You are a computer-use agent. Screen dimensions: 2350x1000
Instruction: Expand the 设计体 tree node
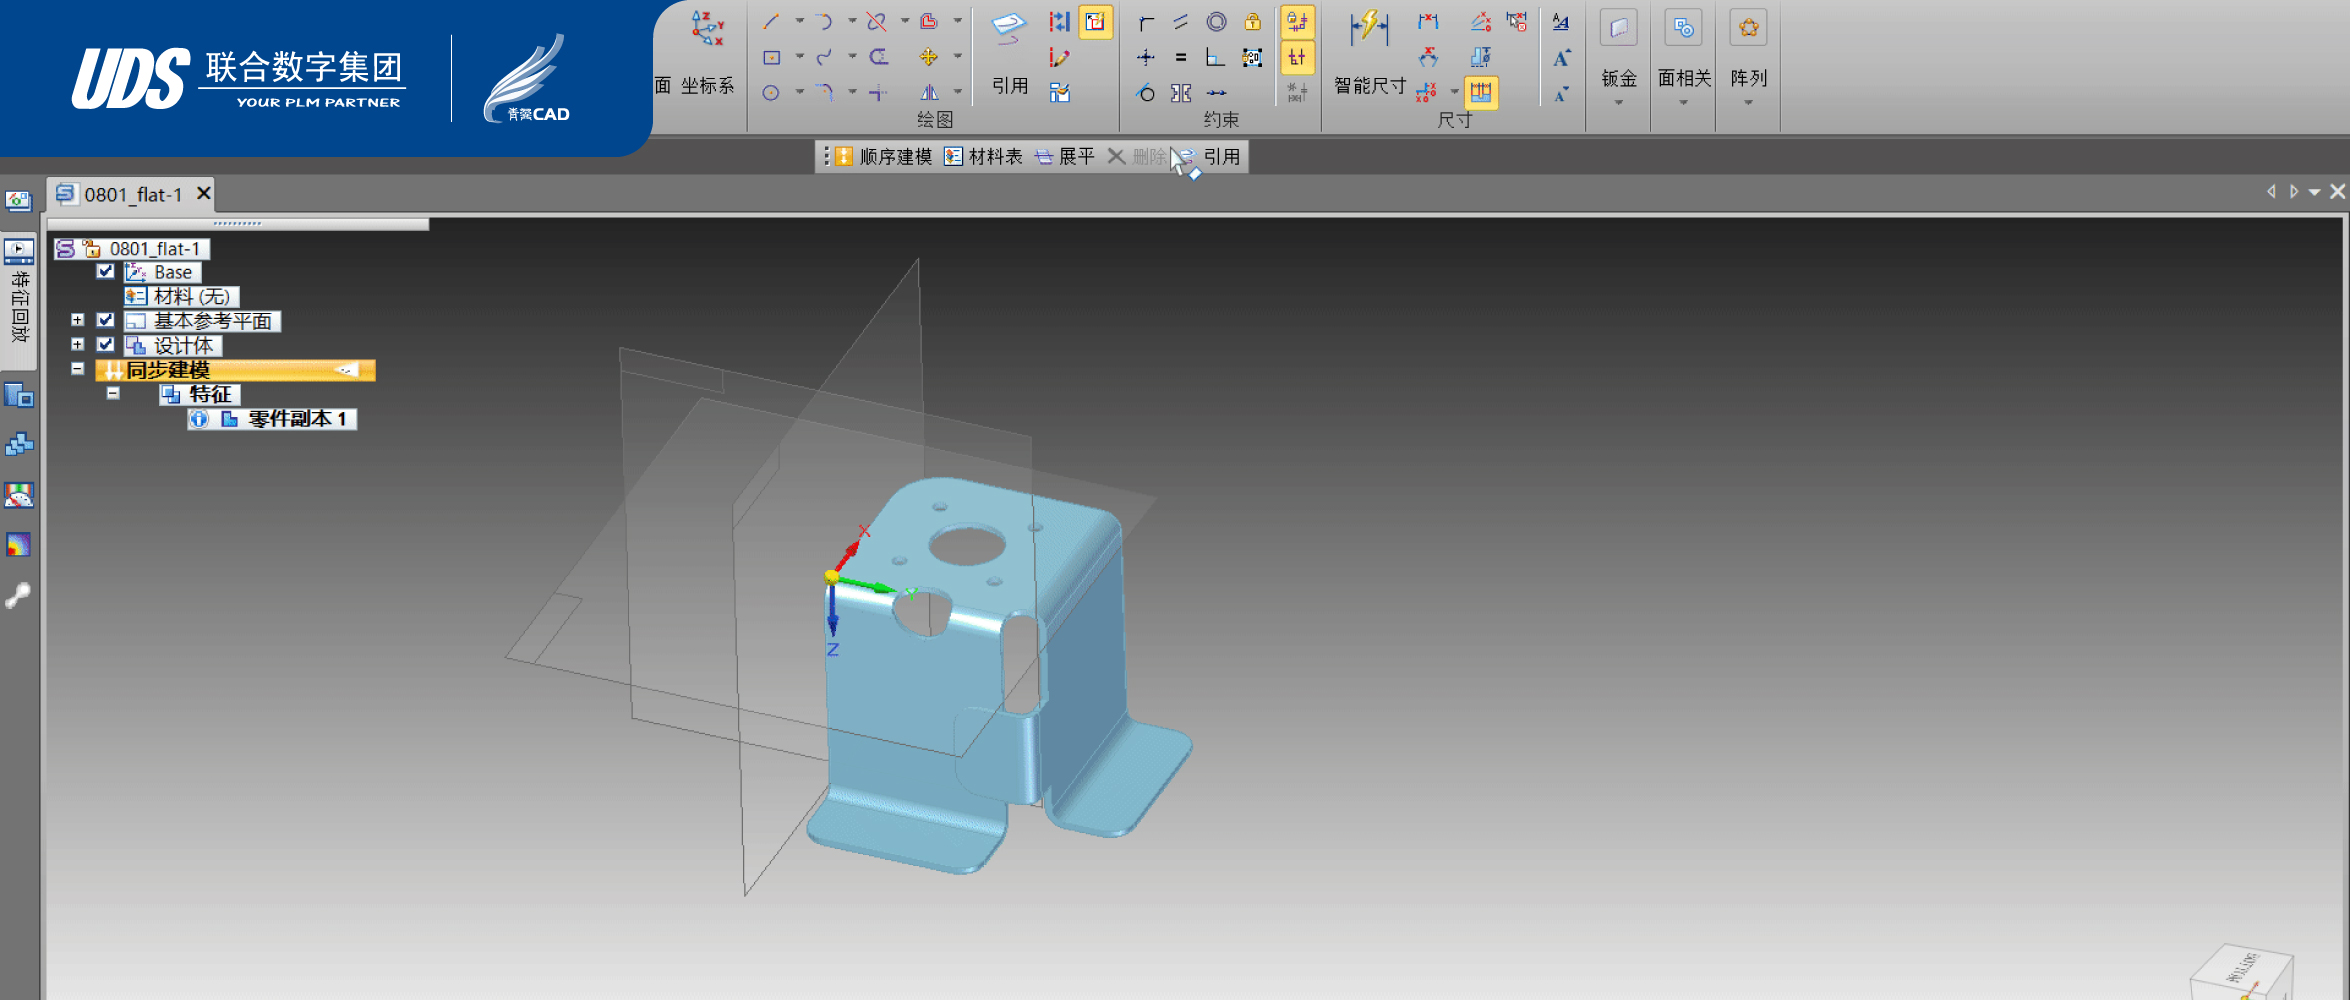pos(77,344)
